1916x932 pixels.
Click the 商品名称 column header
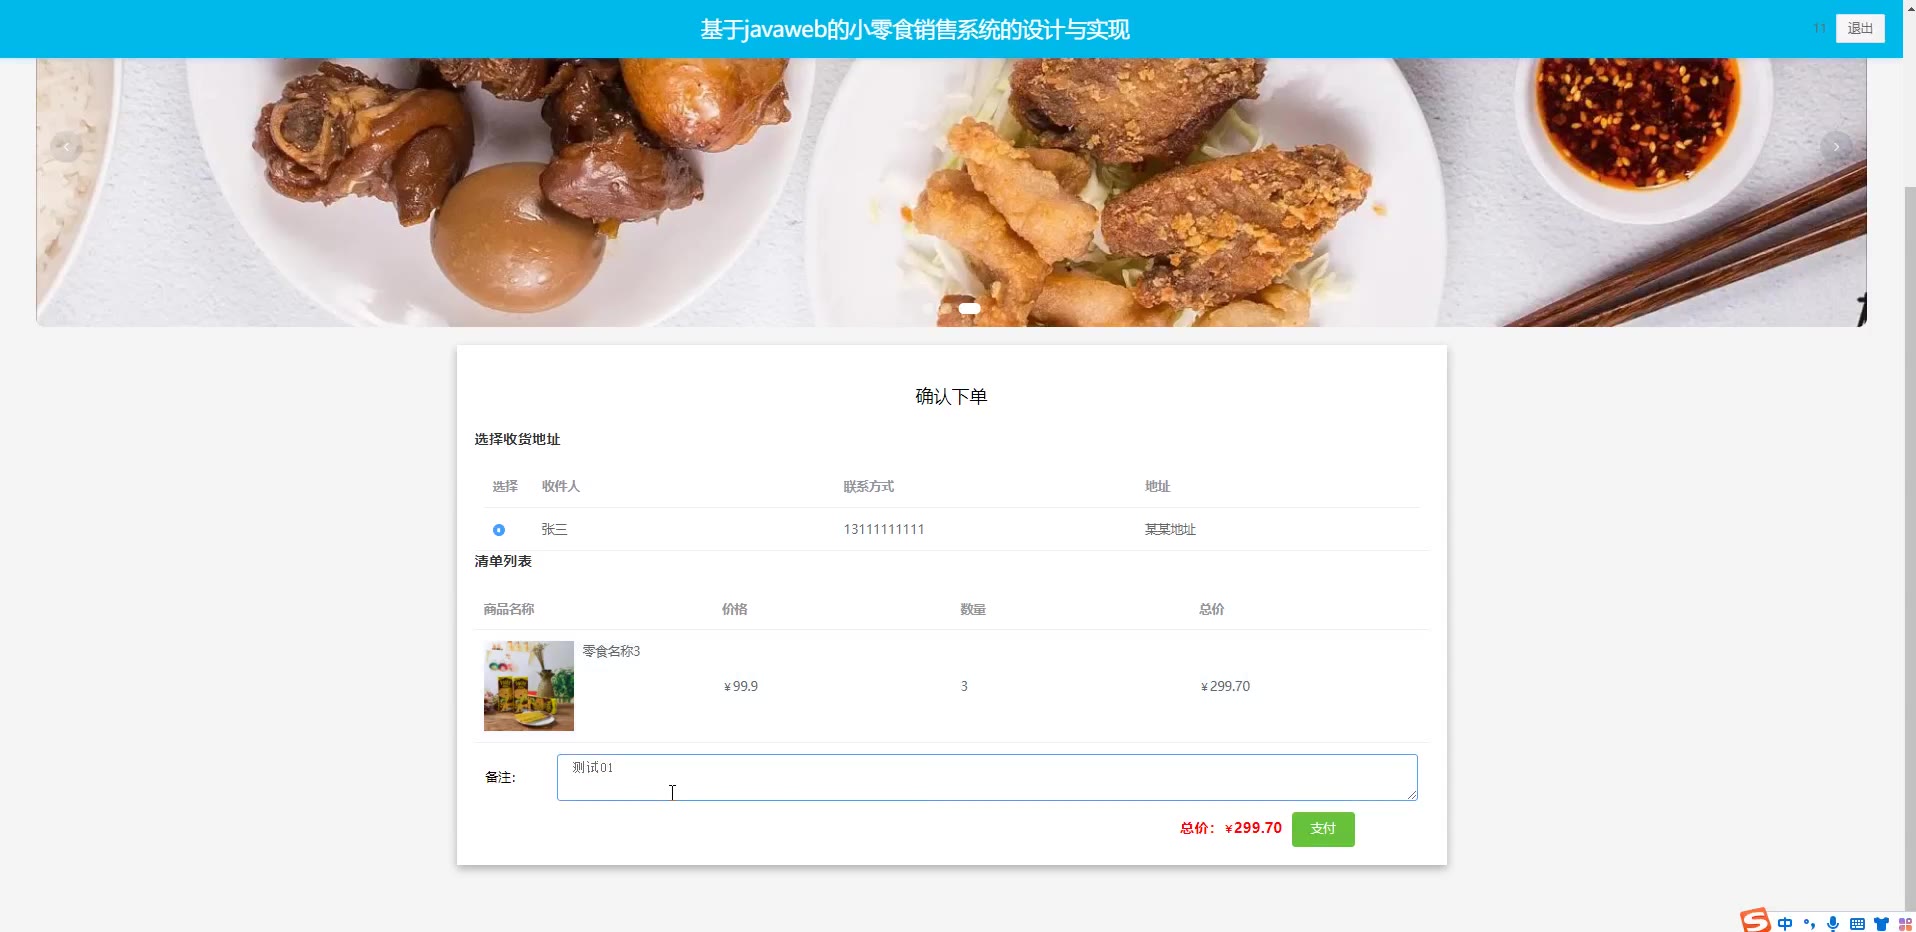pyautogui.click(x=509, y=609)
